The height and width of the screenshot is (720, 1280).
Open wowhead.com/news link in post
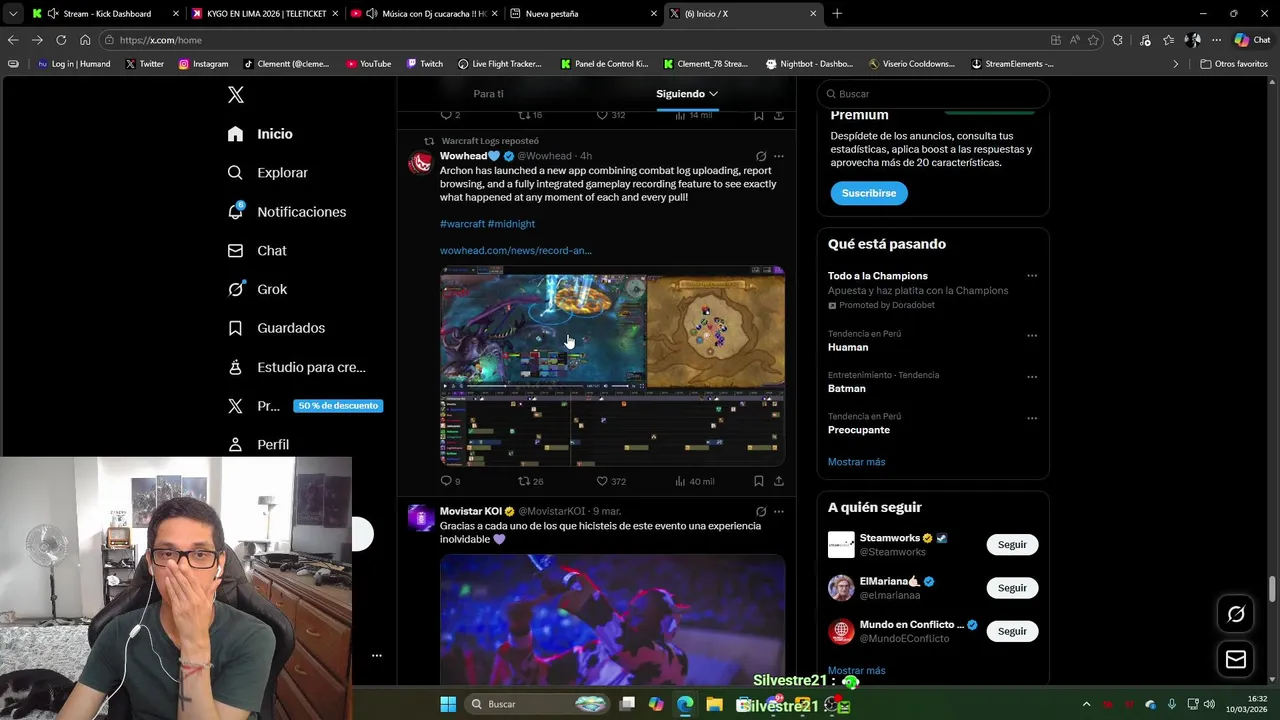pyautogui.click(x=515, y=251)
